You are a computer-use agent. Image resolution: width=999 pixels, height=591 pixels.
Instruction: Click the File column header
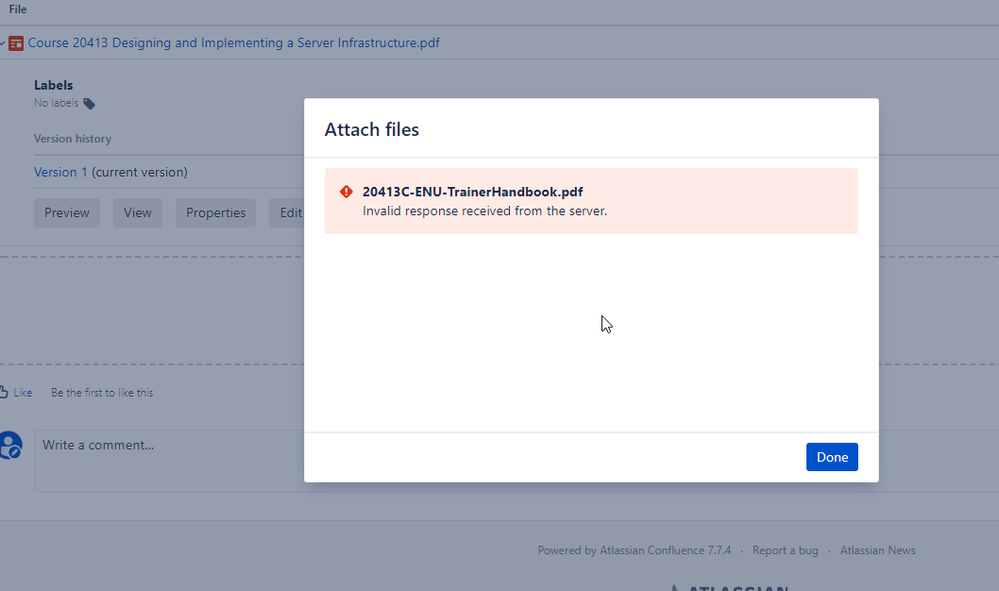18,9
